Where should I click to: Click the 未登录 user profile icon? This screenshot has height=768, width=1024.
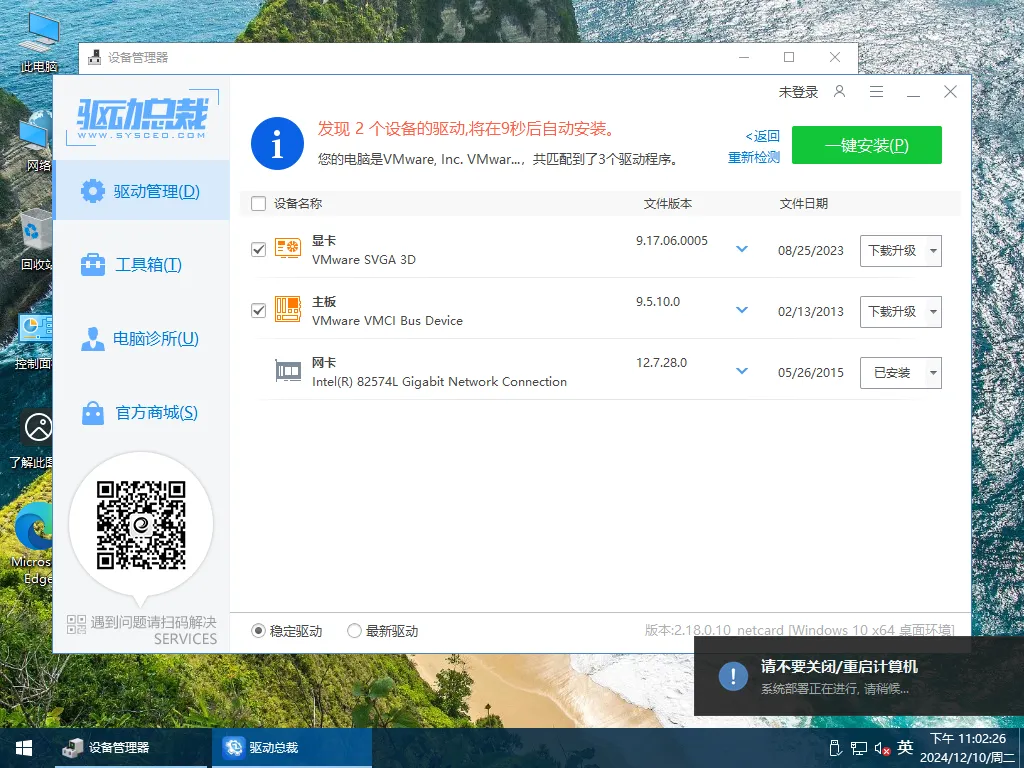pyautogui.click(x=840, y=91)
